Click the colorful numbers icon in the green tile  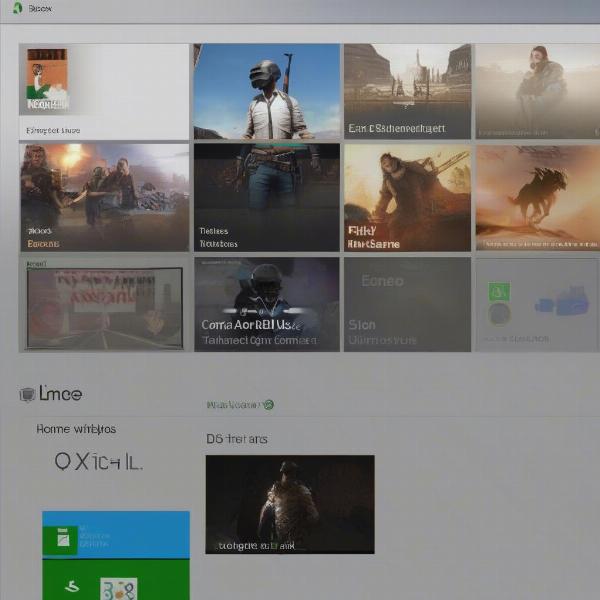pyautogui.click(x=119, y=589)
